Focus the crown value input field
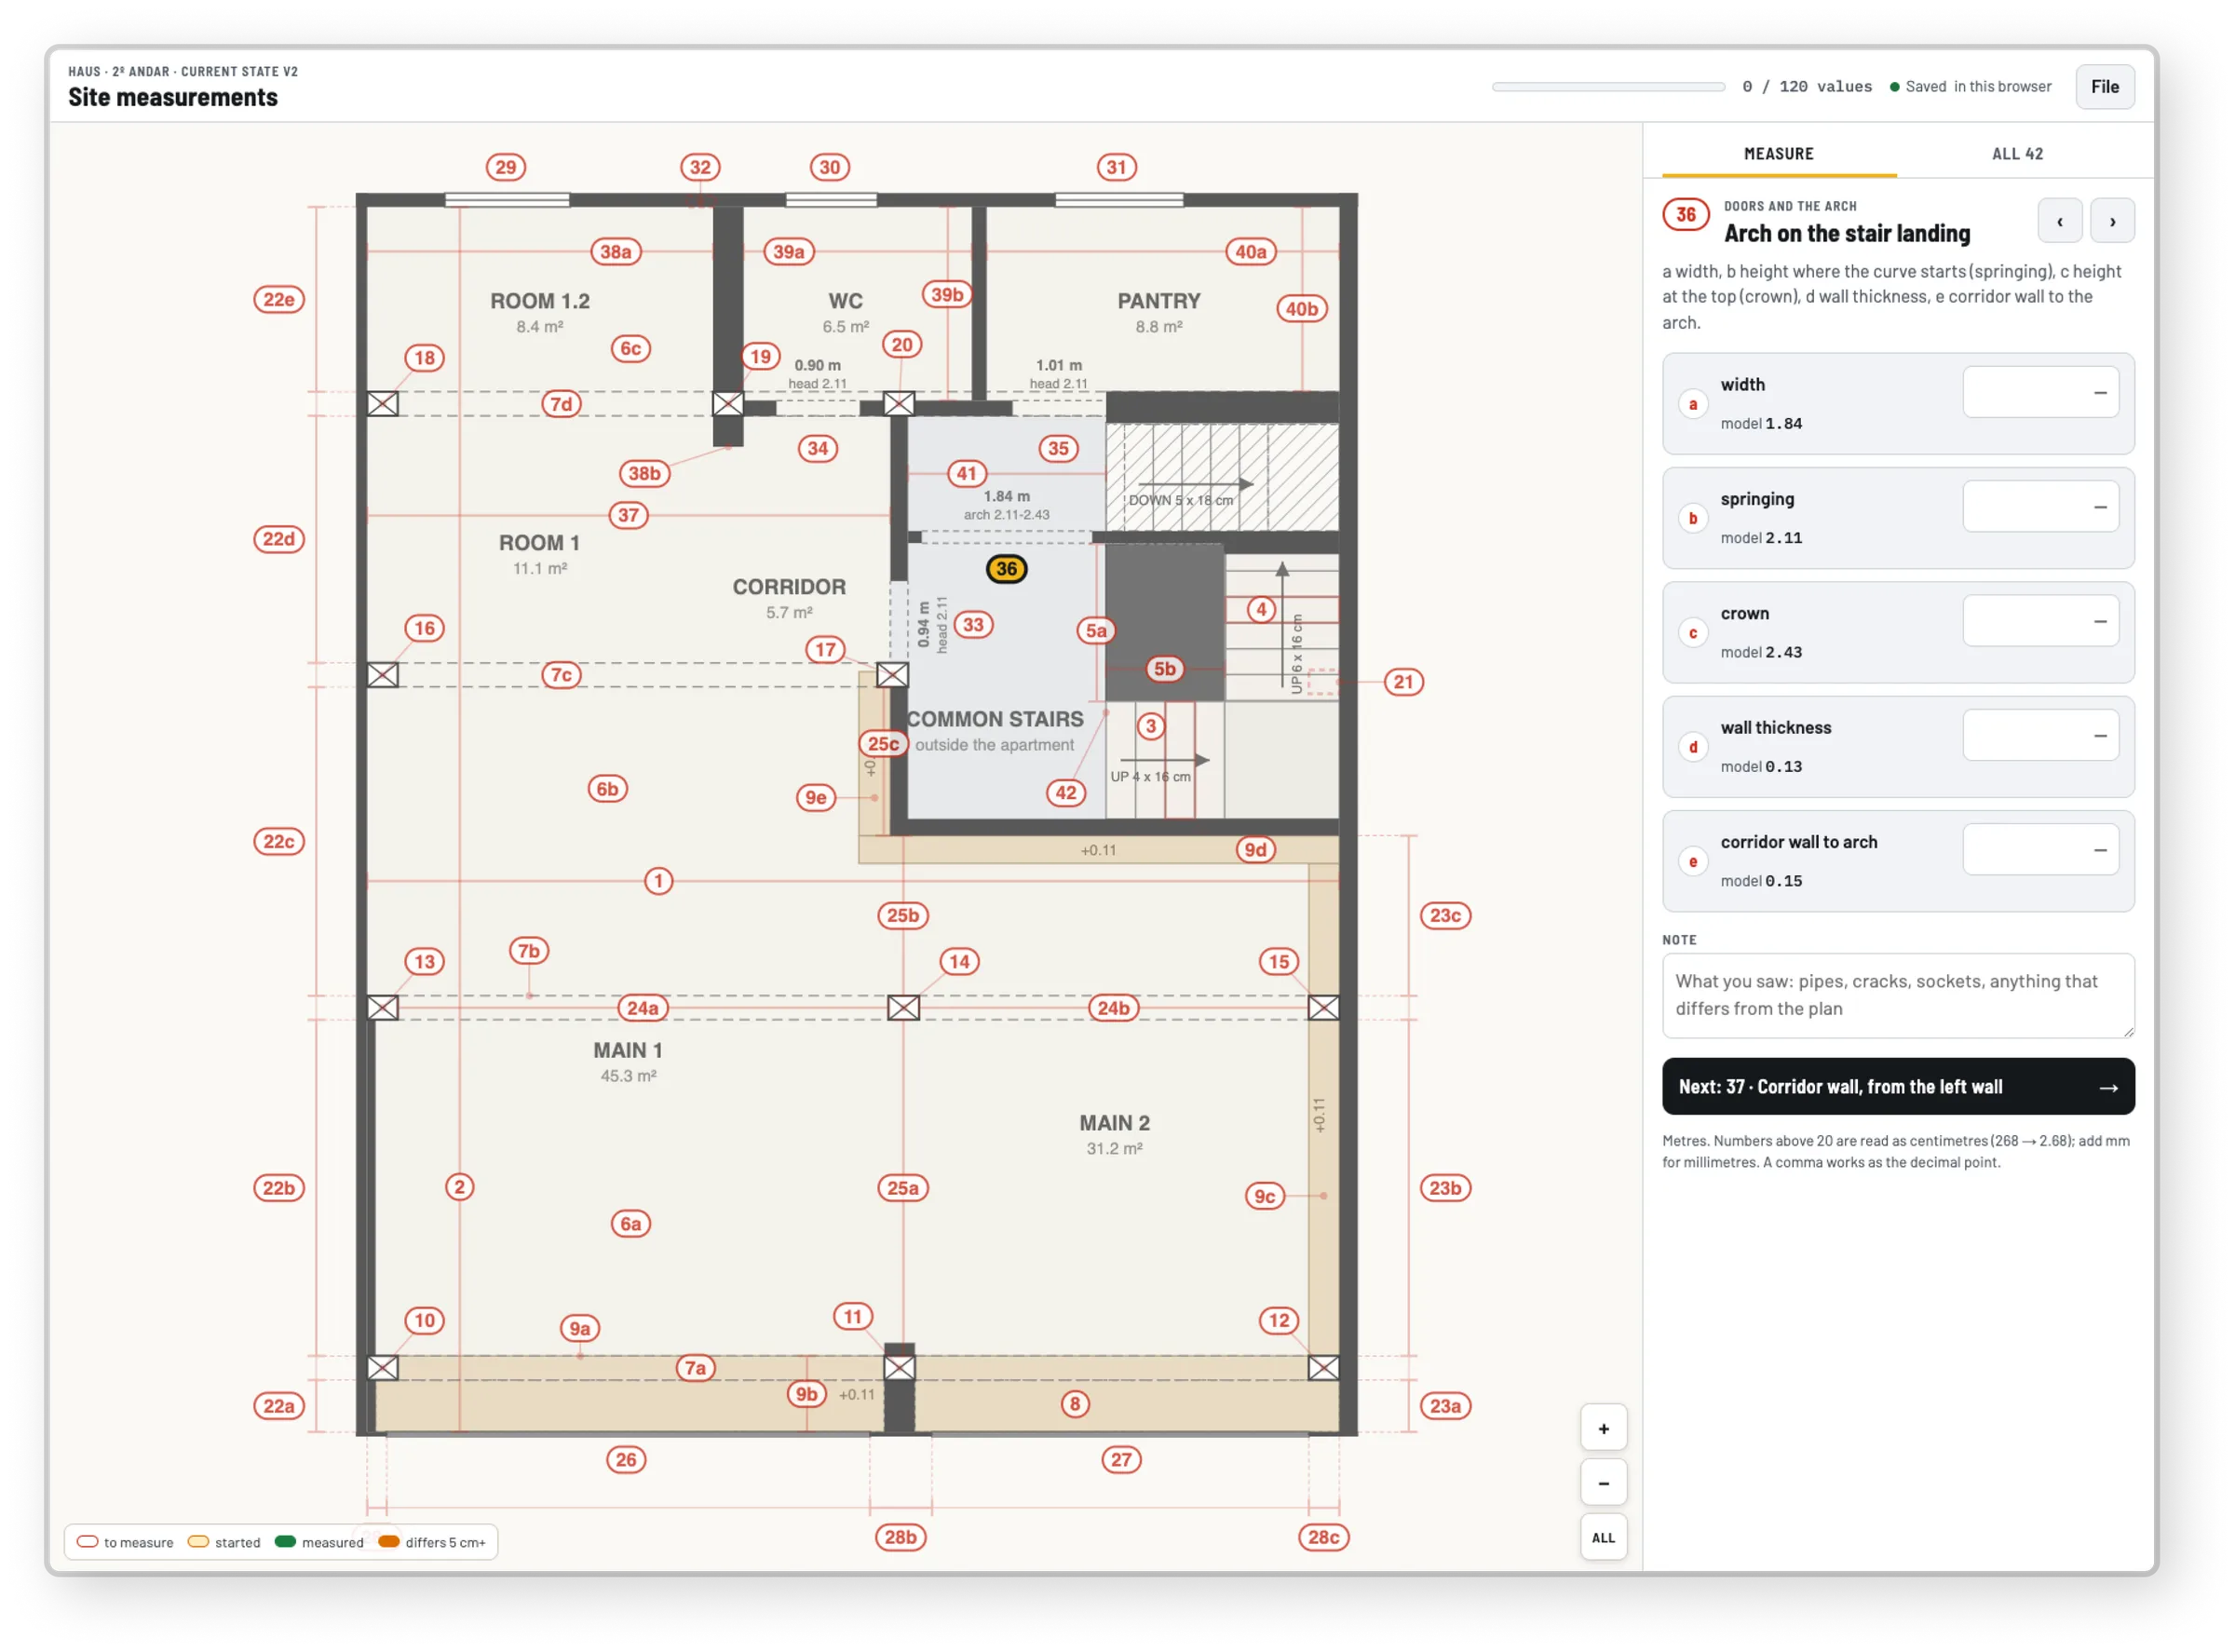Screen dimensions: 2235x1652 coord(2040,621)
